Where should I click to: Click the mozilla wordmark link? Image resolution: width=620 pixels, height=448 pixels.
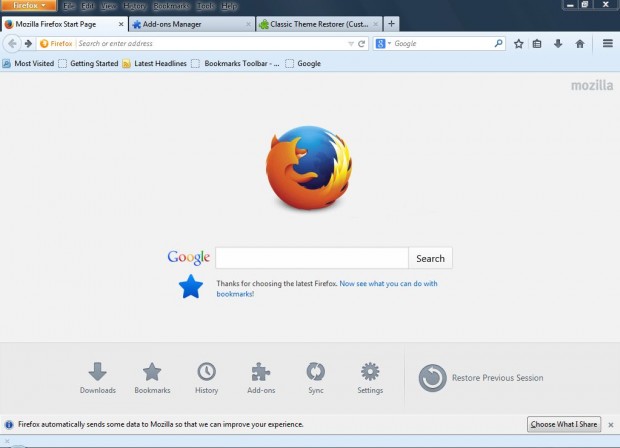[x=592, y=85]
